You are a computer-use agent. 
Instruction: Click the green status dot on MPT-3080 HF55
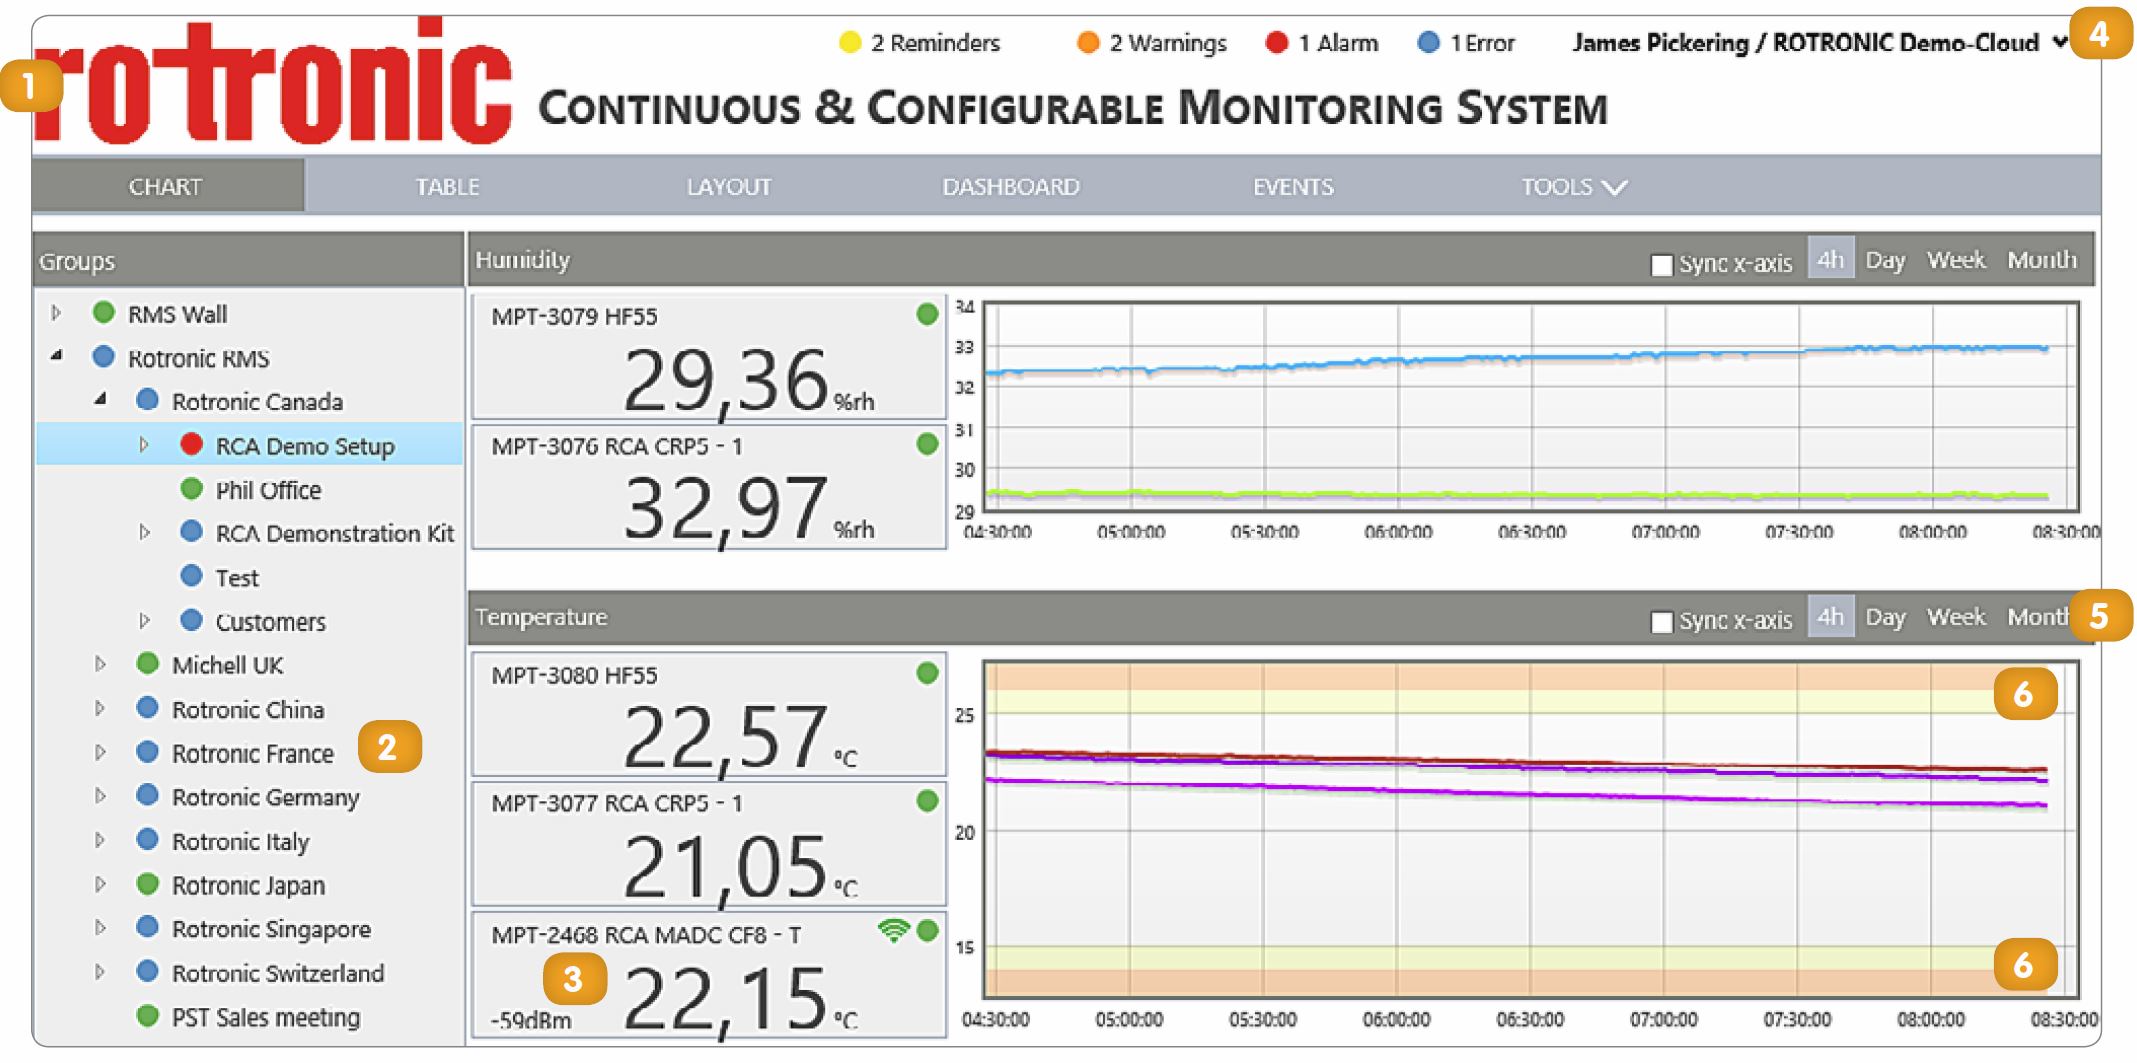pos(927,673)
